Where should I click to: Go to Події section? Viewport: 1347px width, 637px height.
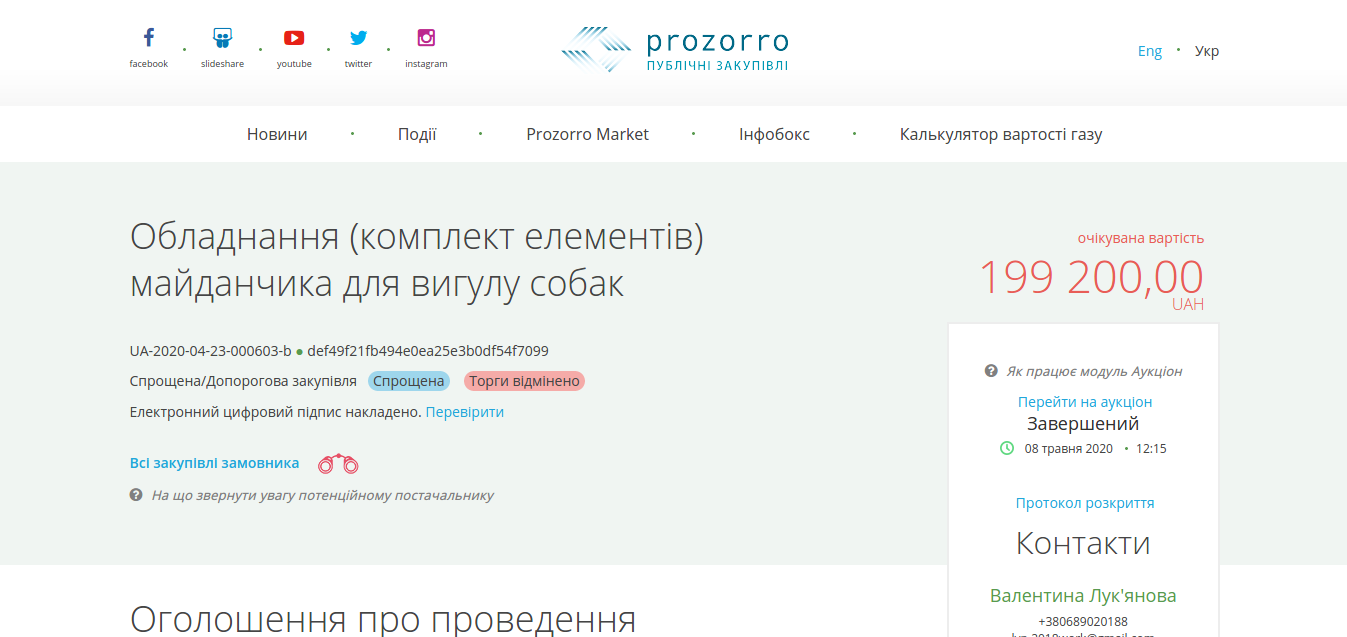(417, 134)
